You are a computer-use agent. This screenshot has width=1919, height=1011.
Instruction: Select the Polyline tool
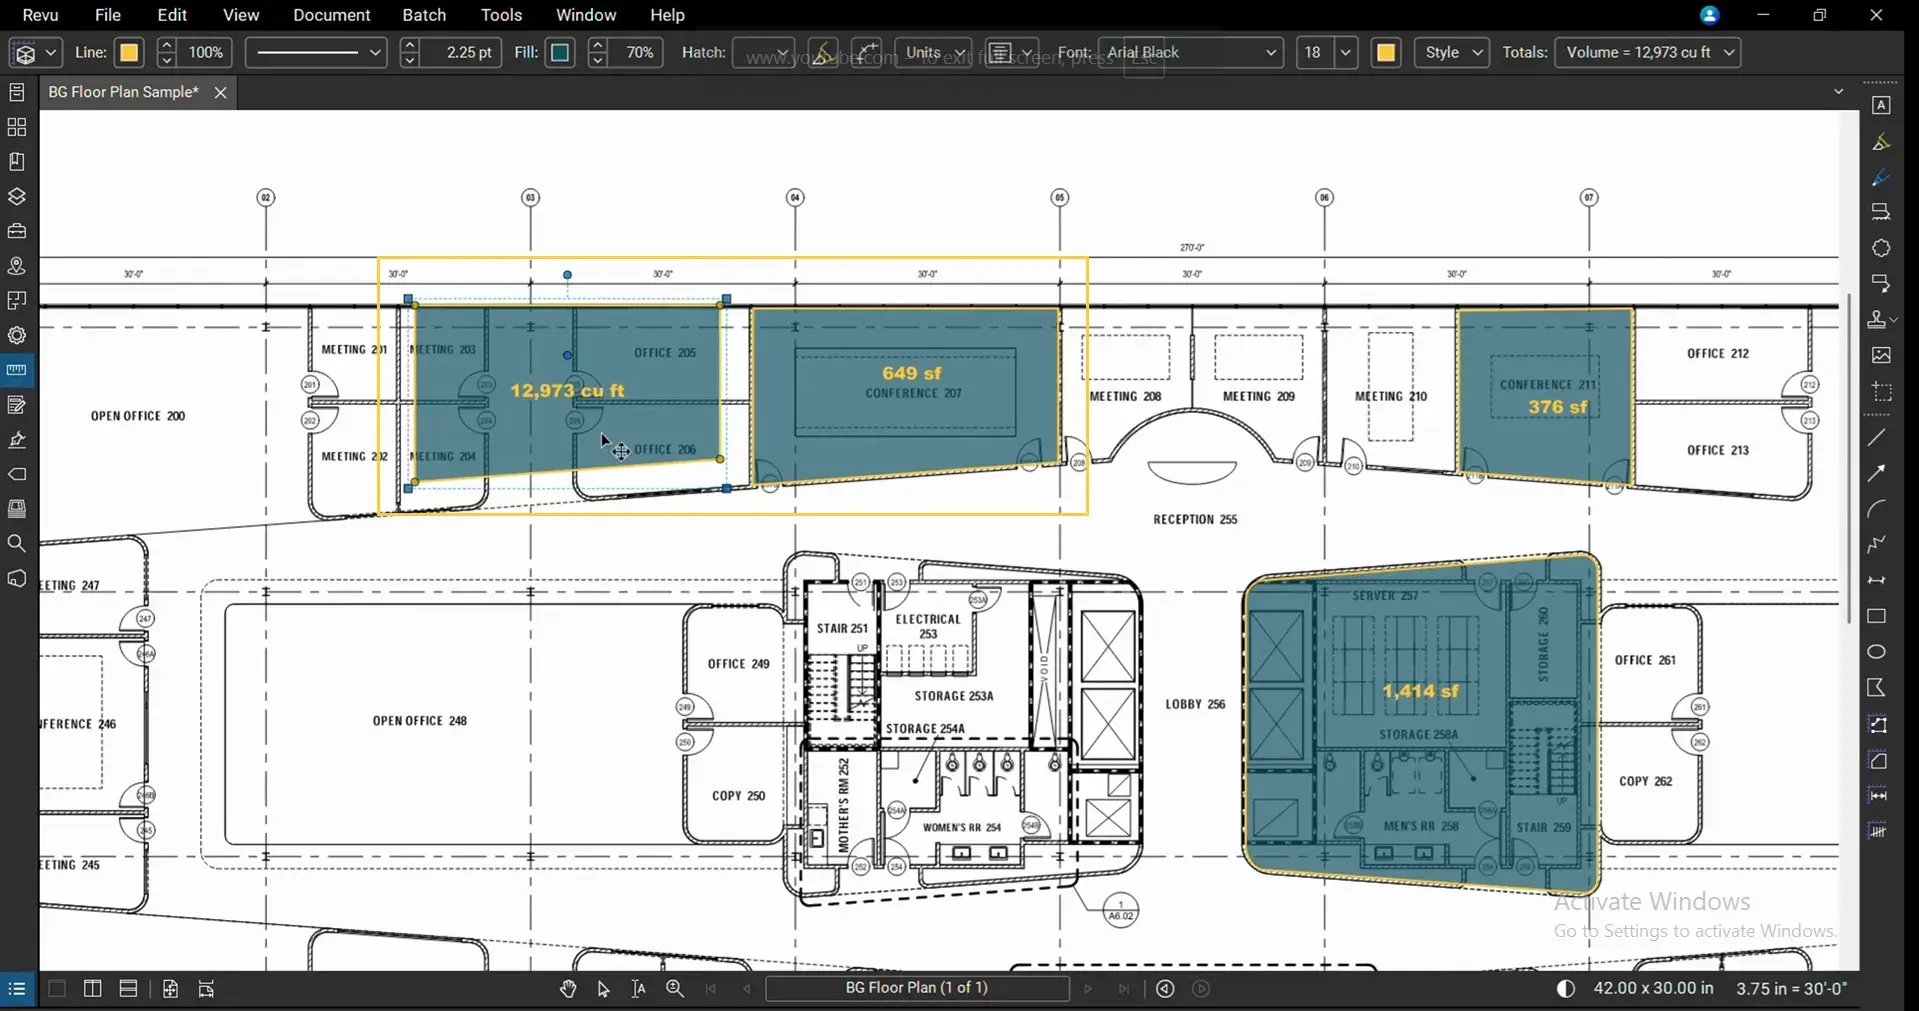1877,545
